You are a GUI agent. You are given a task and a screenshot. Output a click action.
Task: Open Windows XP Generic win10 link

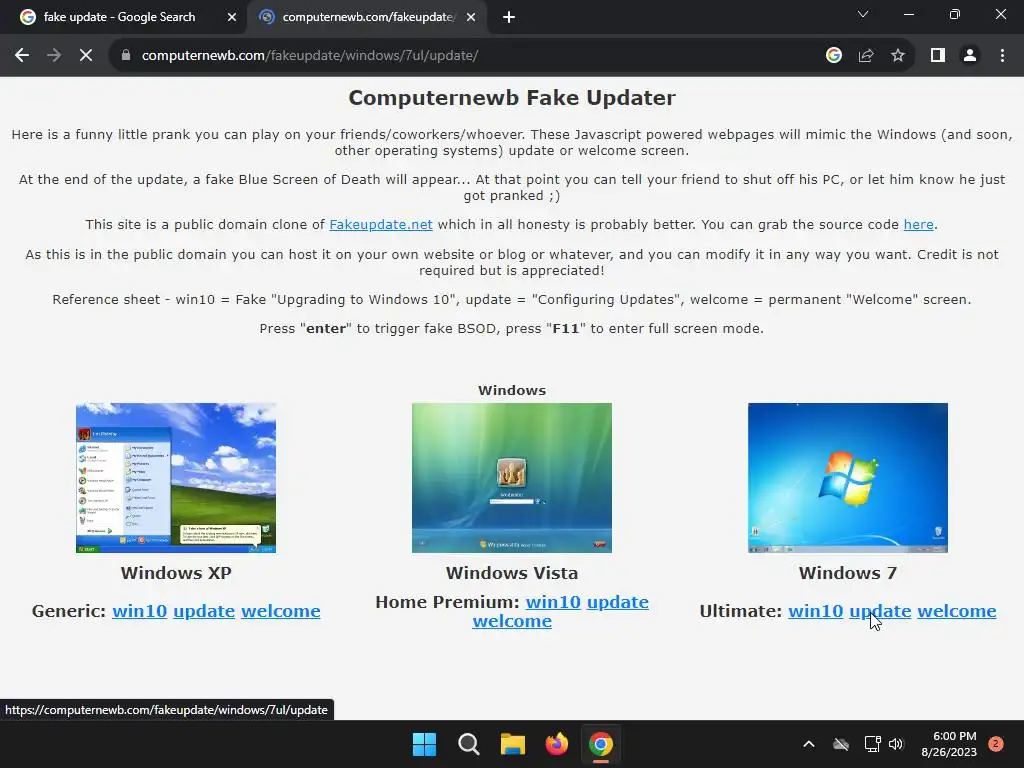tap(139, 611)
